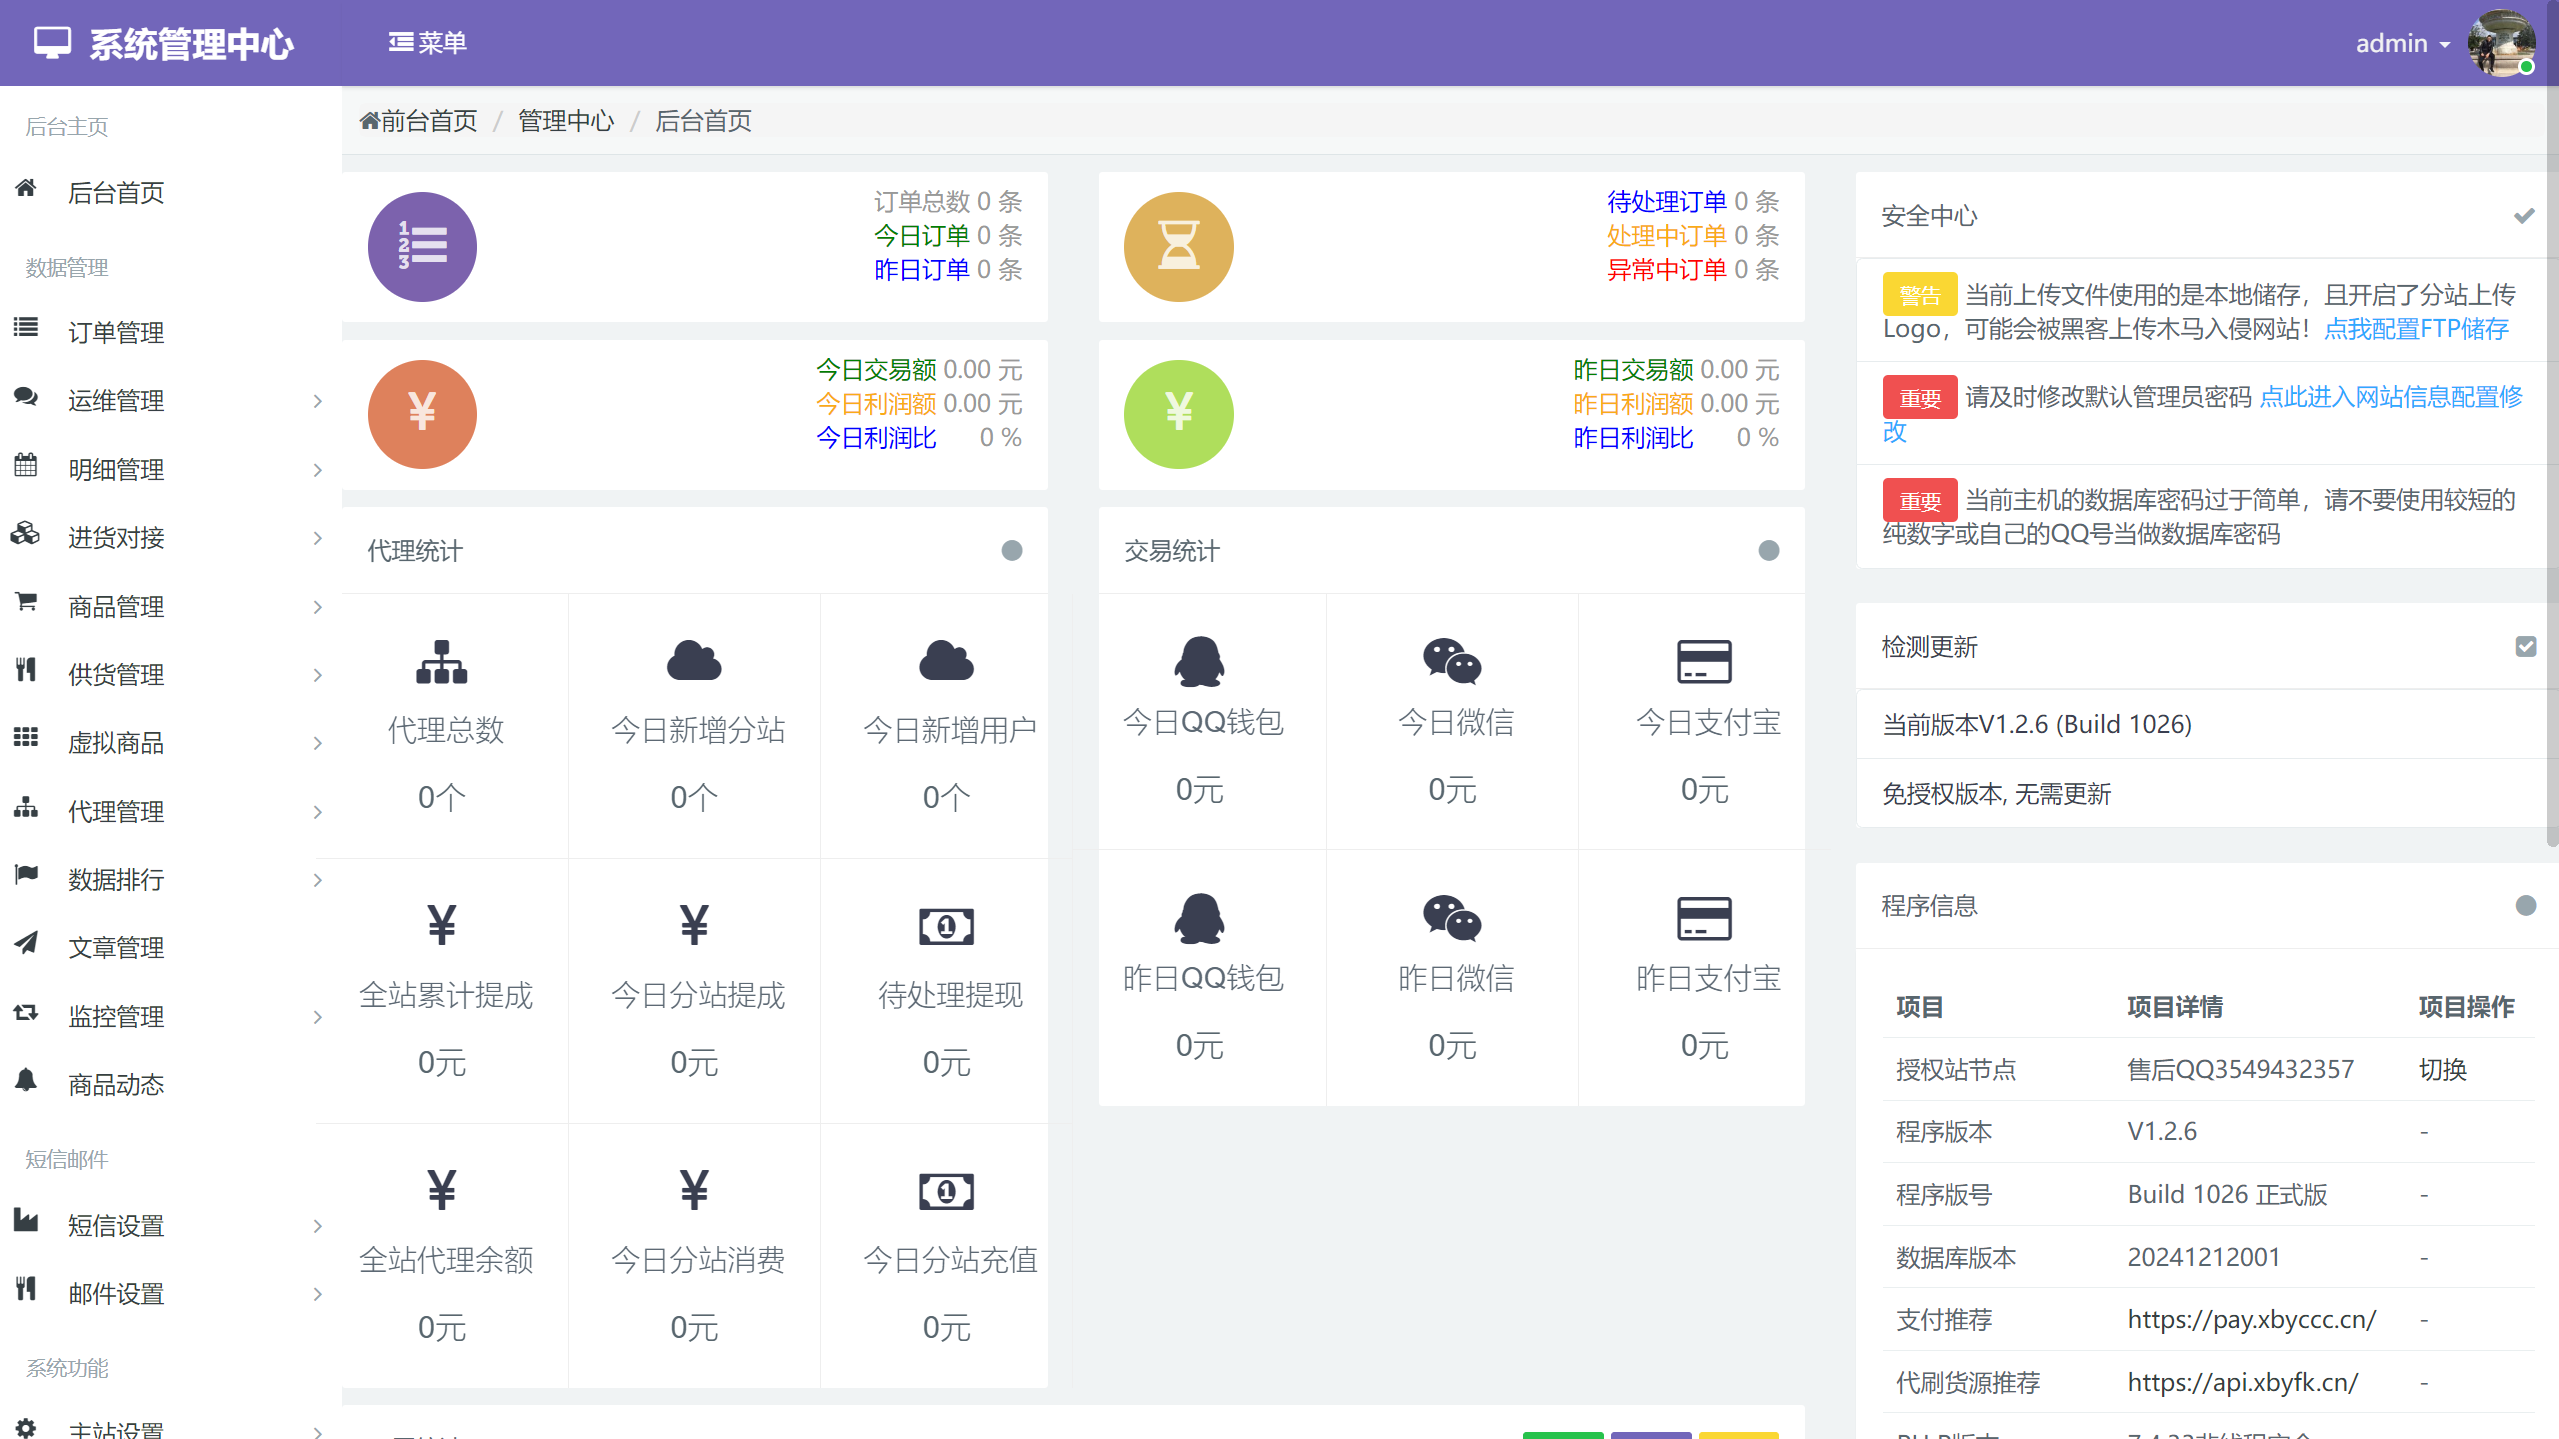
Task: Click the 商品动态 bell icon
Action: [25, 1083]
